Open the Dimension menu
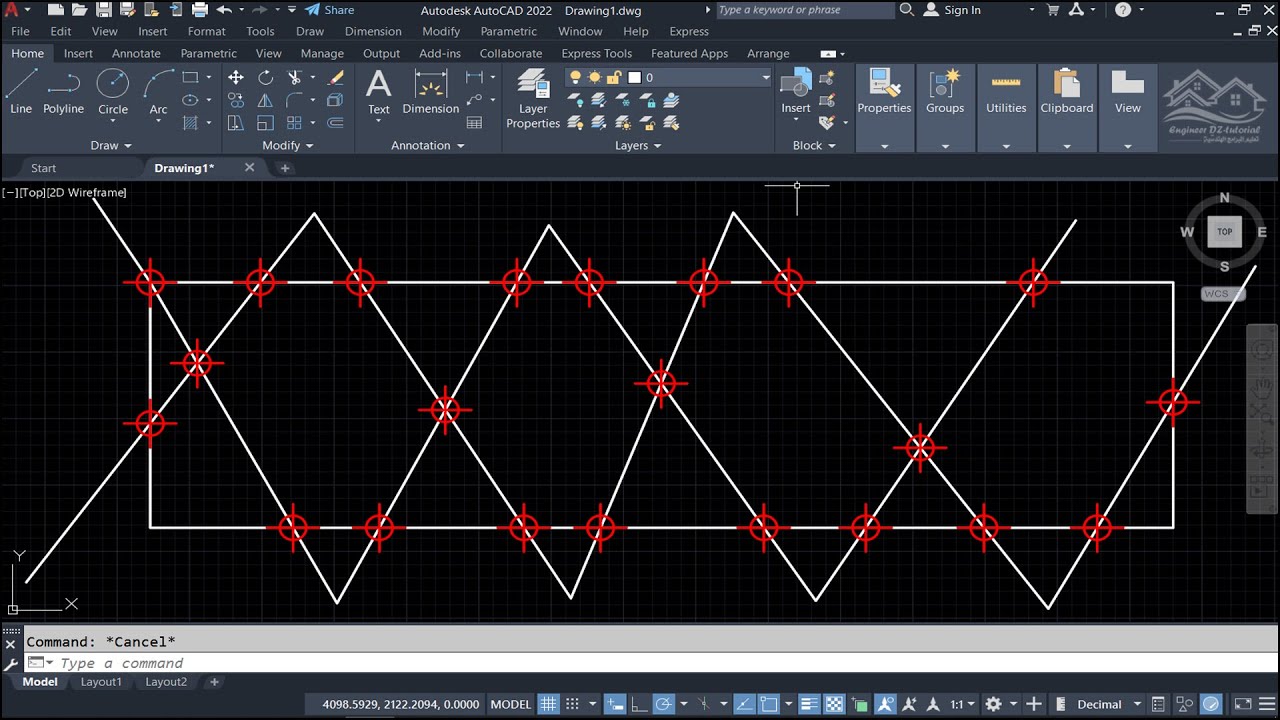The image size is (1280, 720). (x=373, y=31)
